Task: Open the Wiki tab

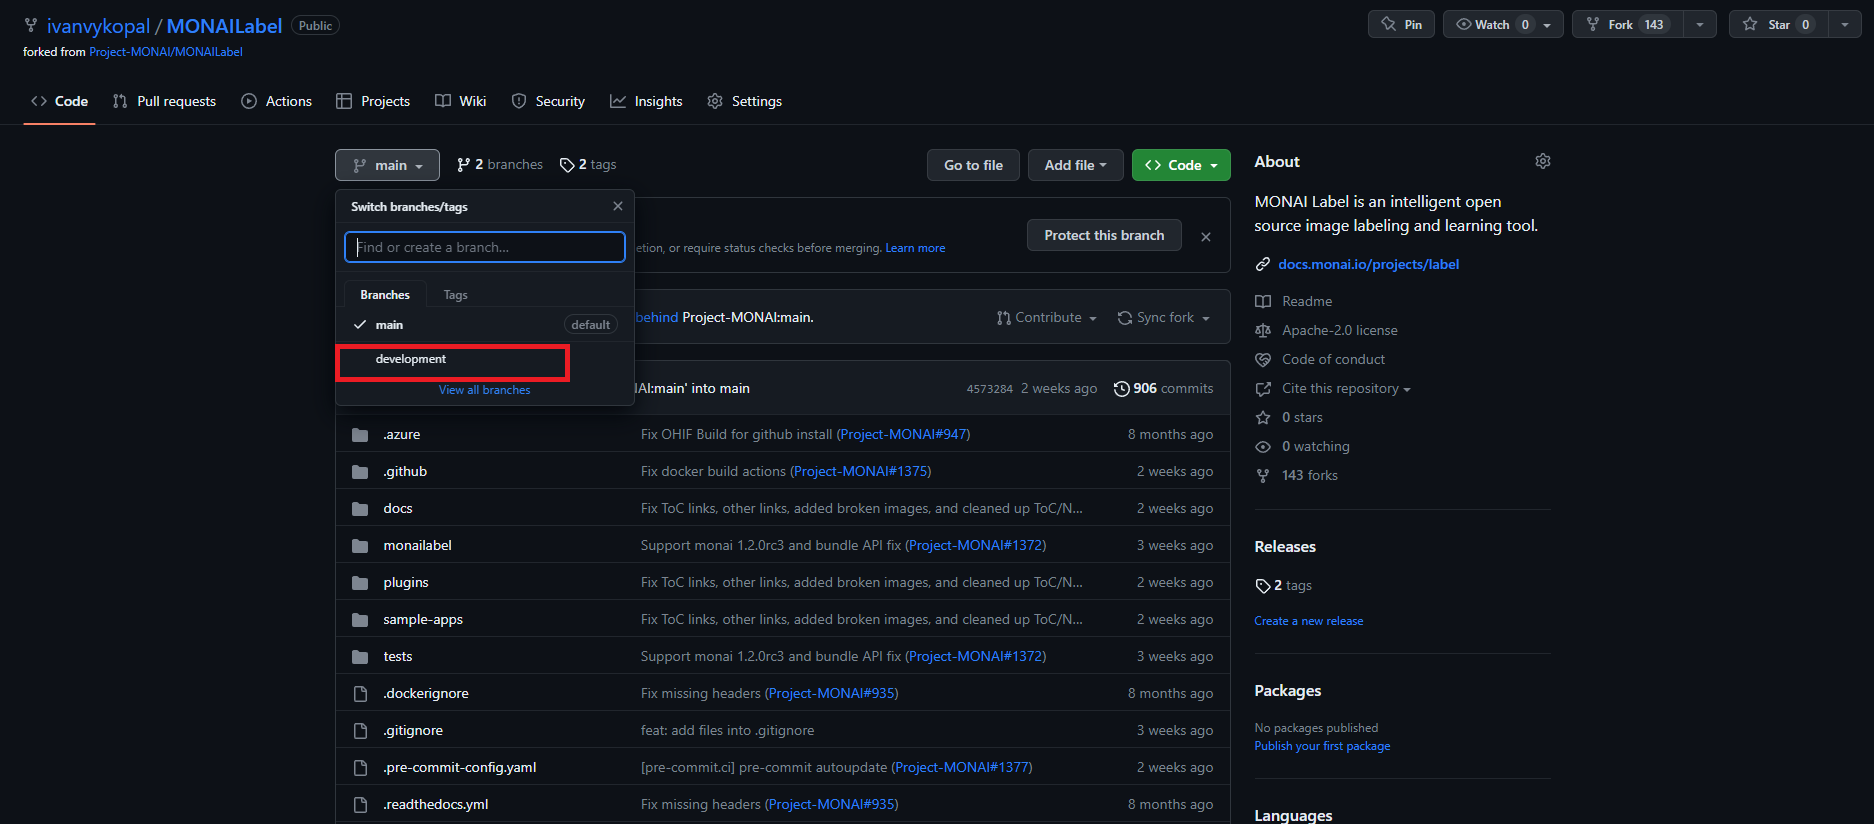Action: 461,101
